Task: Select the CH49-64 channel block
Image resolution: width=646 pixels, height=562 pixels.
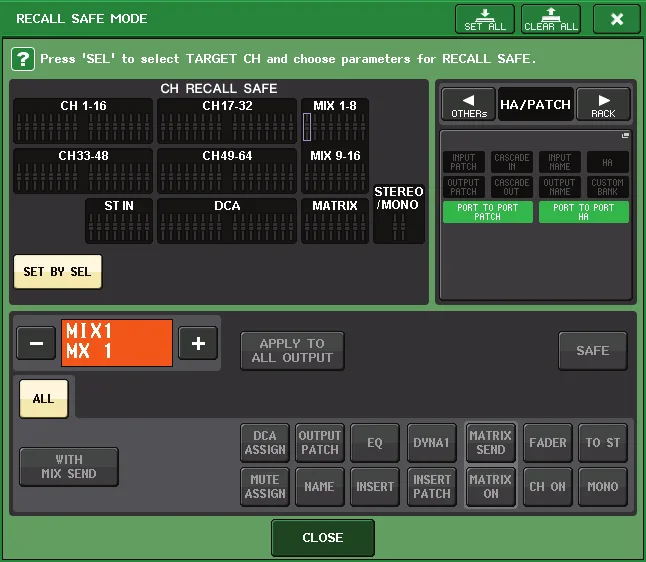Action: pyautogui.click(x=227, y=171)
